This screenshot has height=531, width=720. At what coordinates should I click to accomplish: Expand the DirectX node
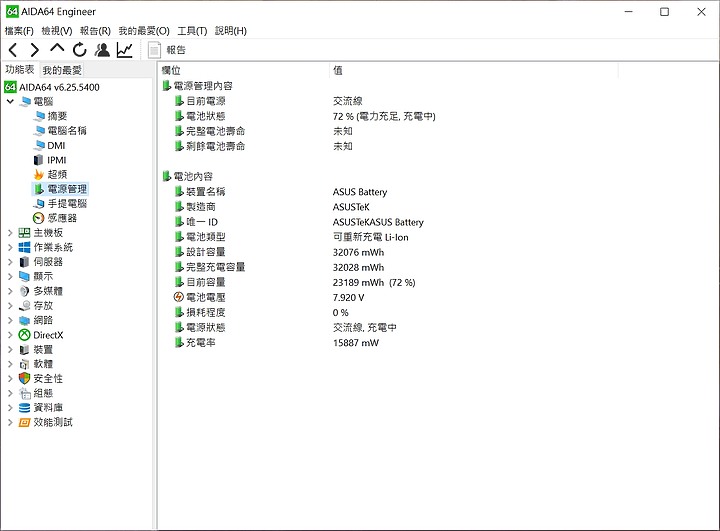tap(10, 335)
